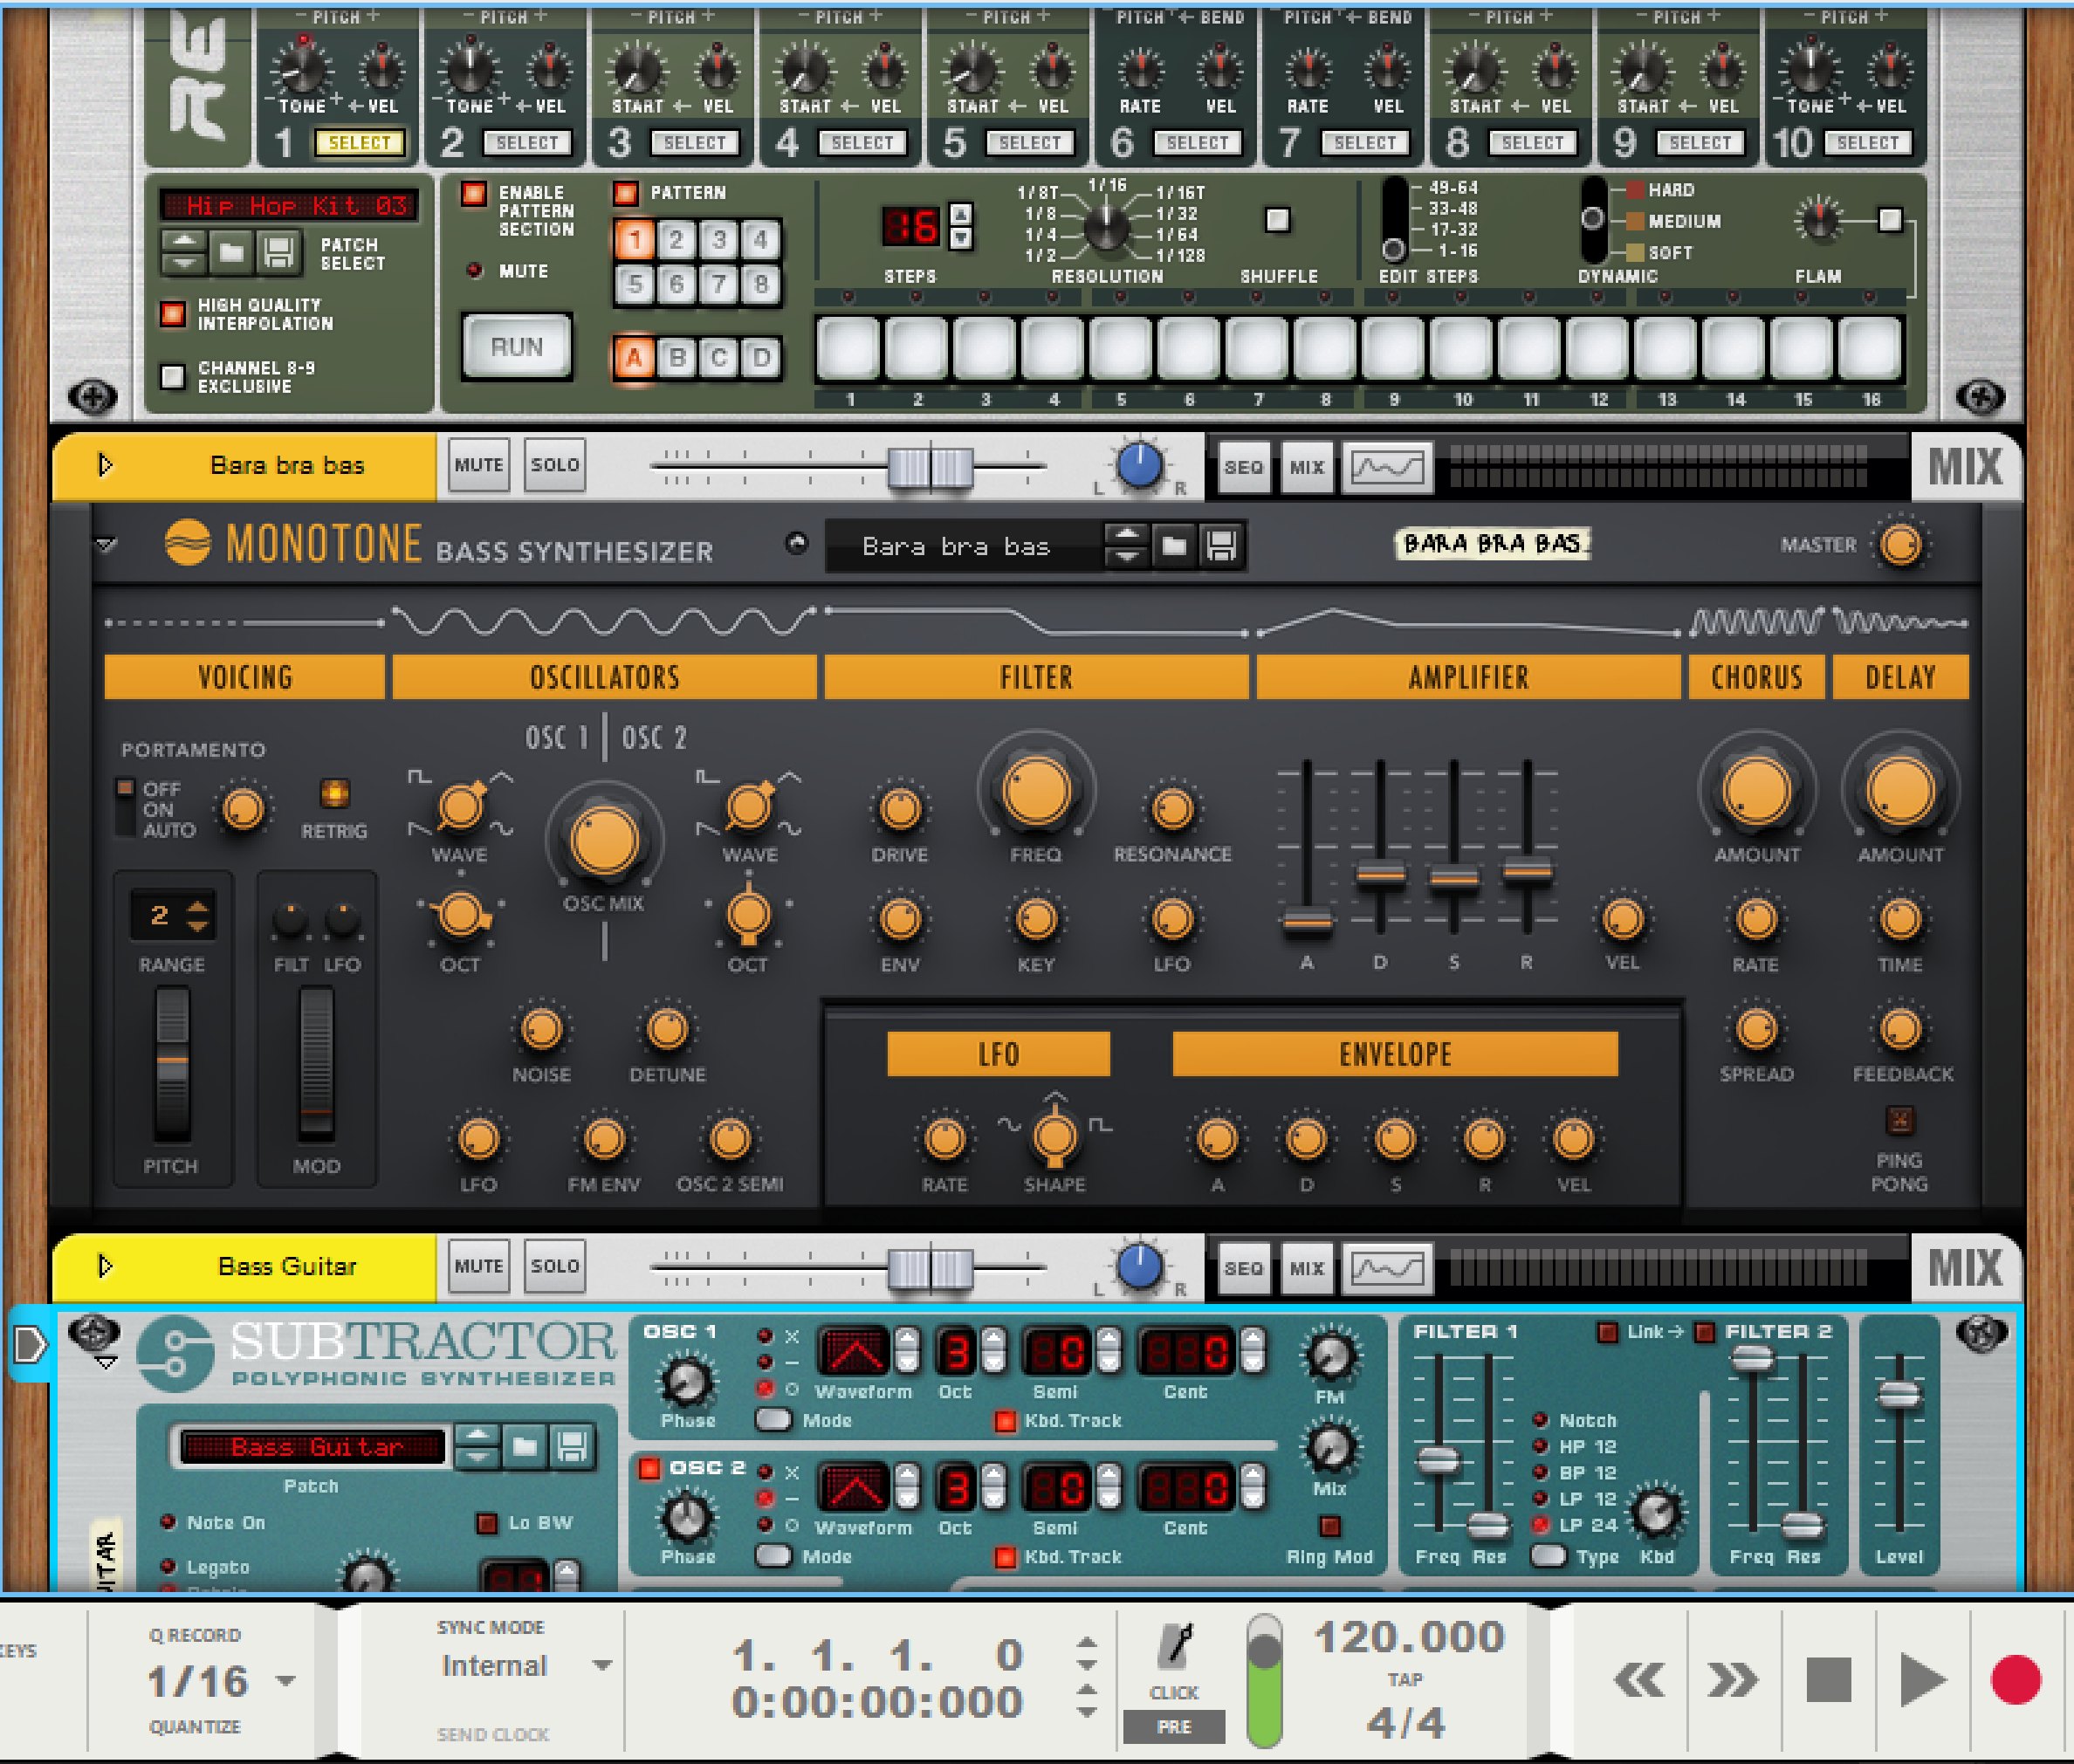Change the Monotone pitch bend range stepper
The image size is (2074, 1764).
tap(198, 915)
